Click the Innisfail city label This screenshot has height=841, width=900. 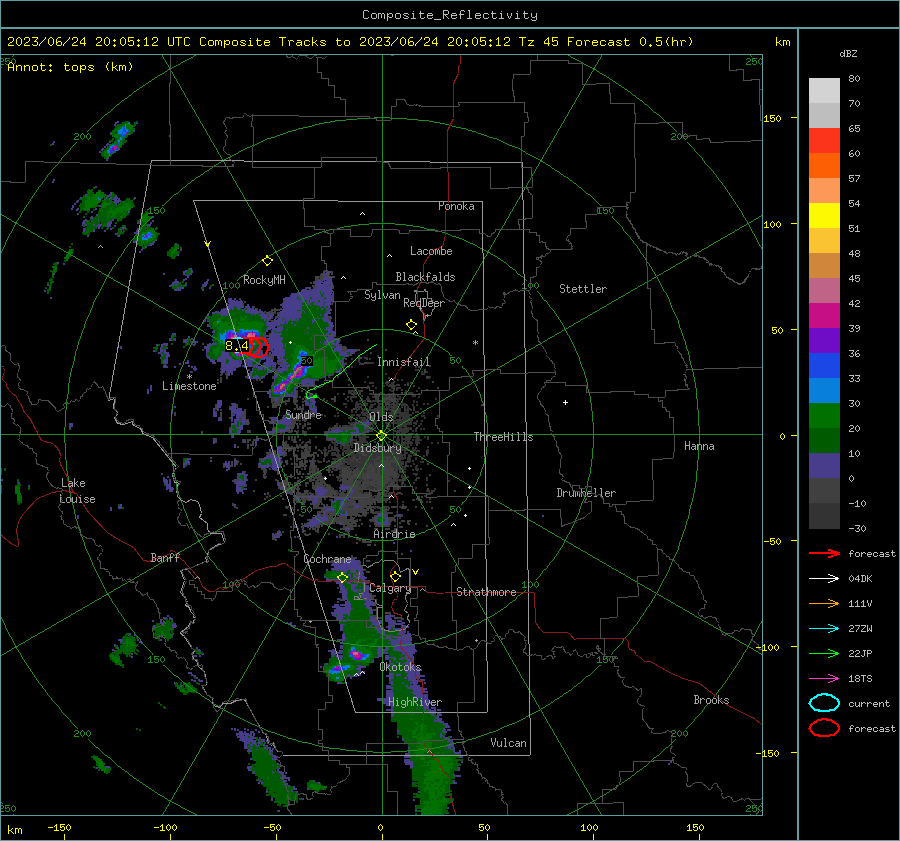pyautogui.click(x=404, y=362)
